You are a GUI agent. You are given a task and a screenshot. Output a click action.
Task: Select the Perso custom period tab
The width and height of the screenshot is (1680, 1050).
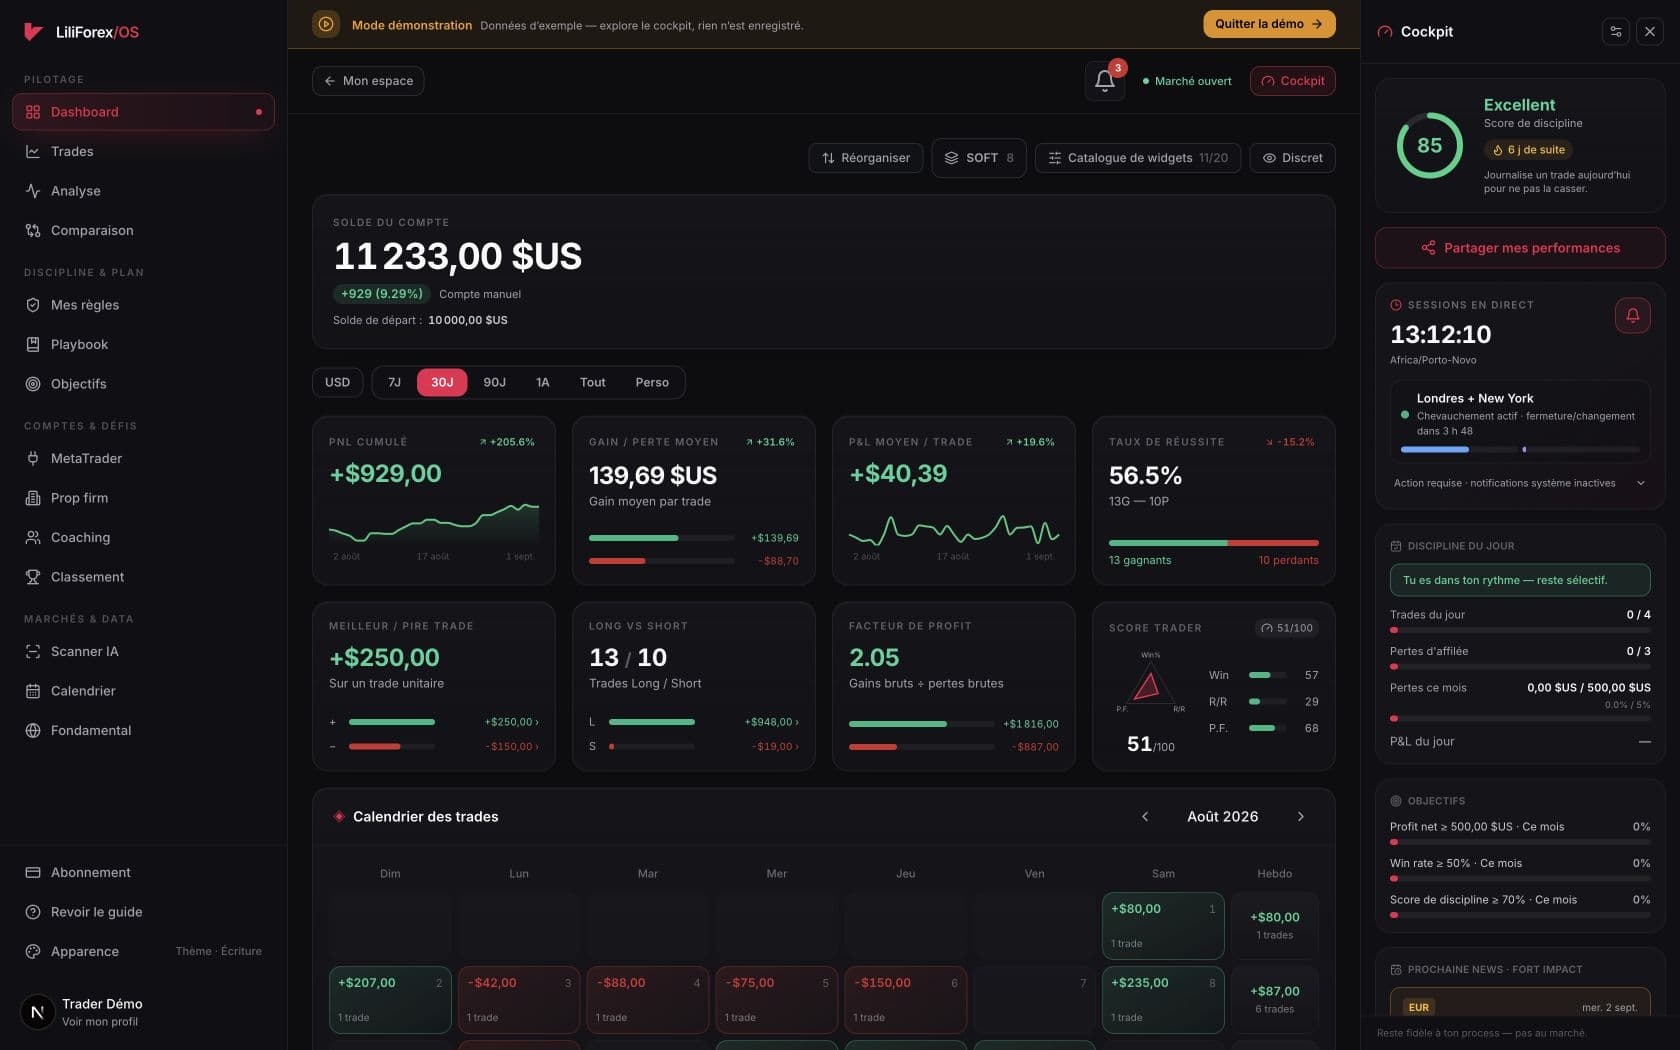(652, 382)
